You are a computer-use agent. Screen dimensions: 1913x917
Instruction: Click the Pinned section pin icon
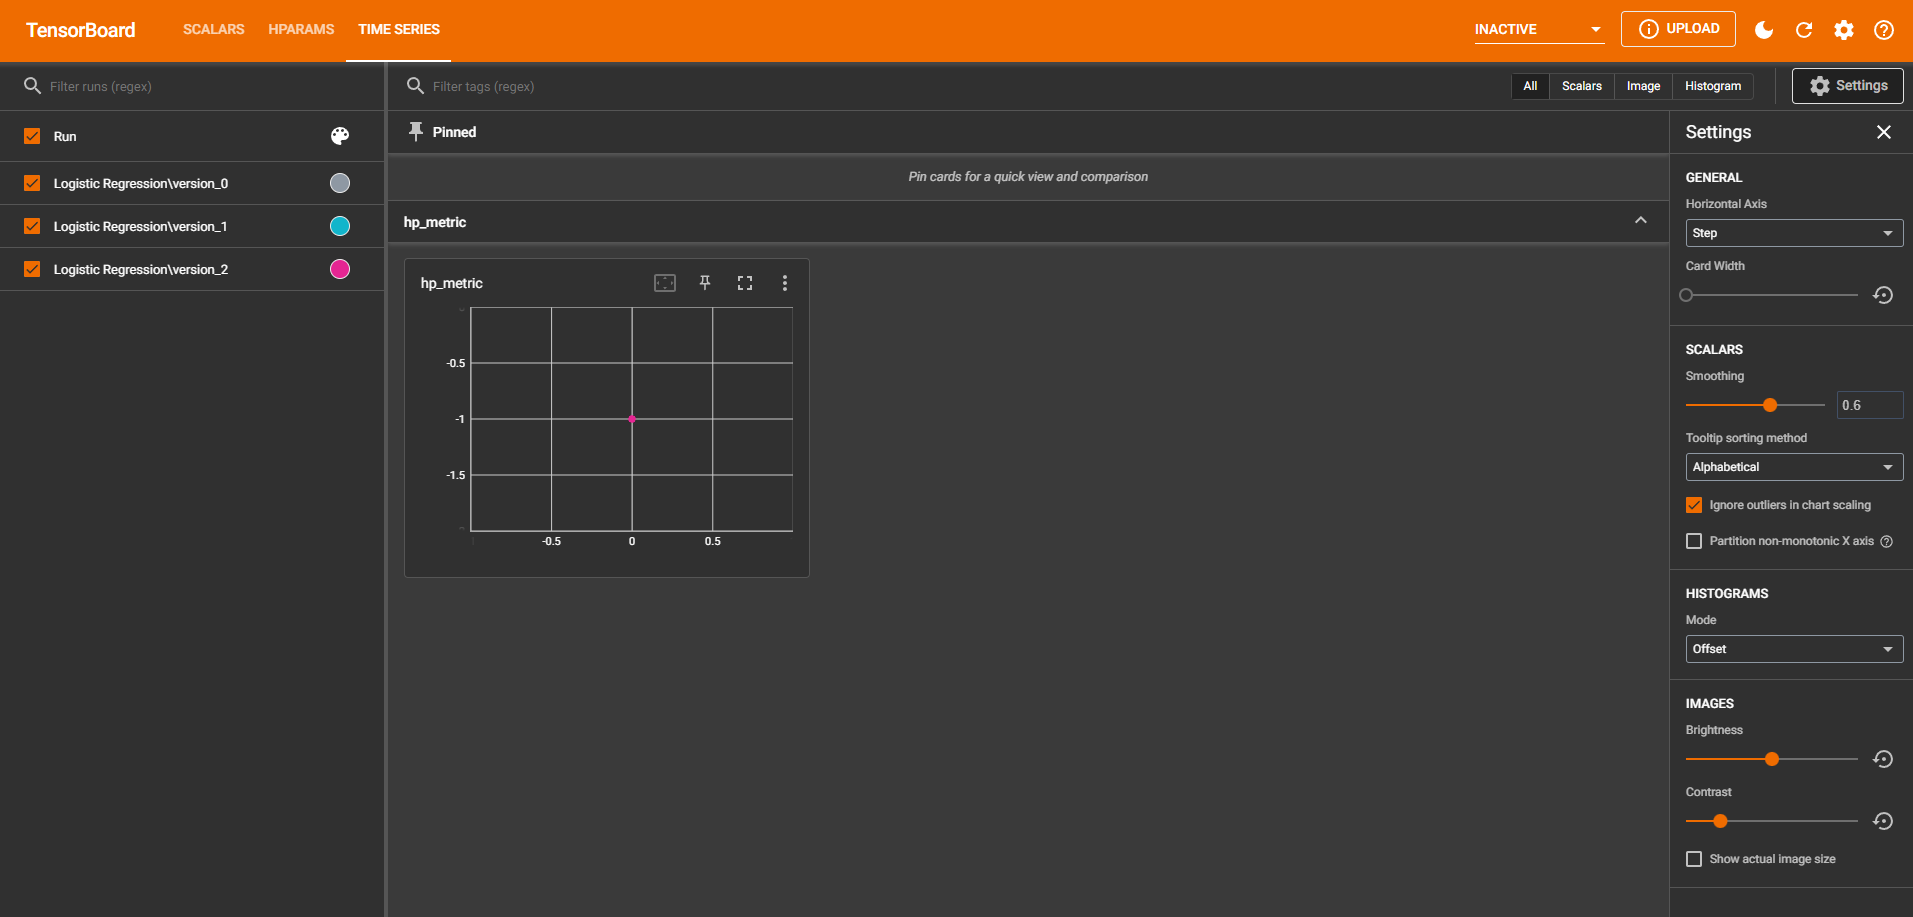(x=416, y=131)
